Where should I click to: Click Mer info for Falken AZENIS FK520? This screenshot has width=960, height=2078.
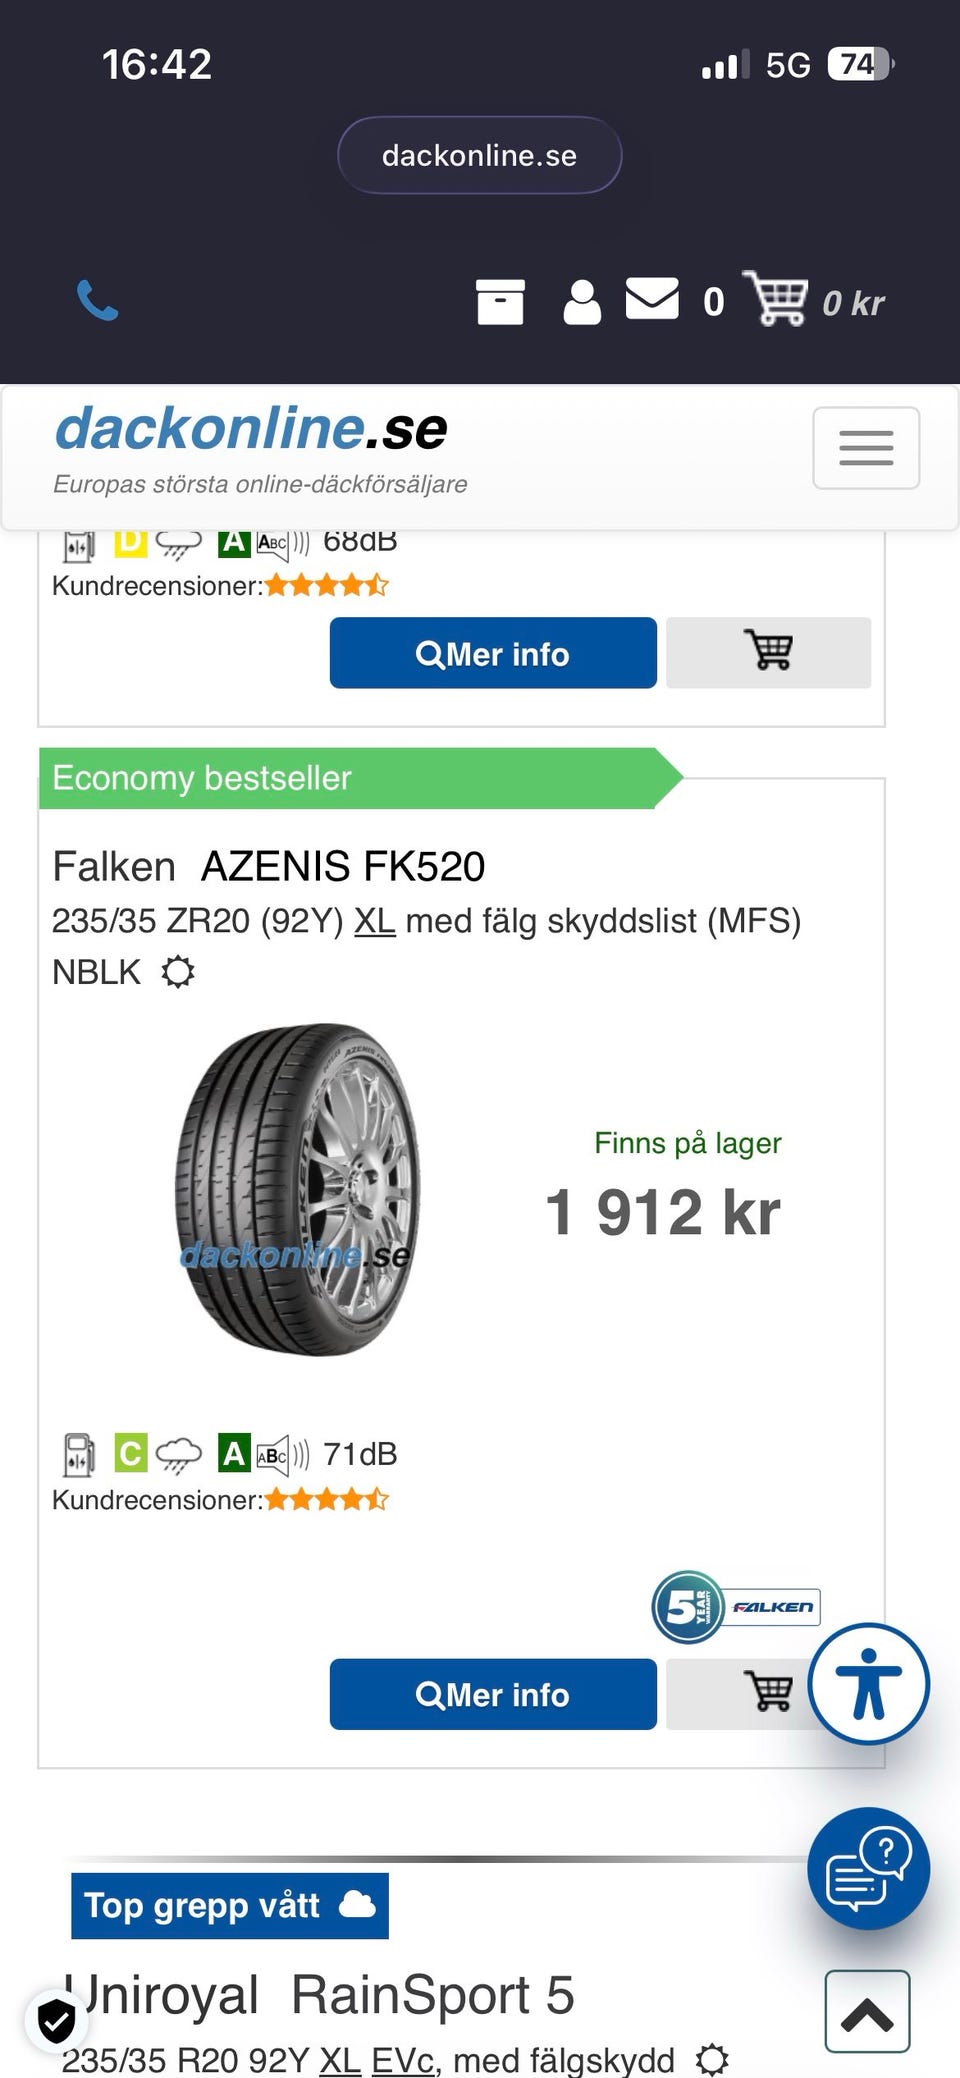point(493,1694)
